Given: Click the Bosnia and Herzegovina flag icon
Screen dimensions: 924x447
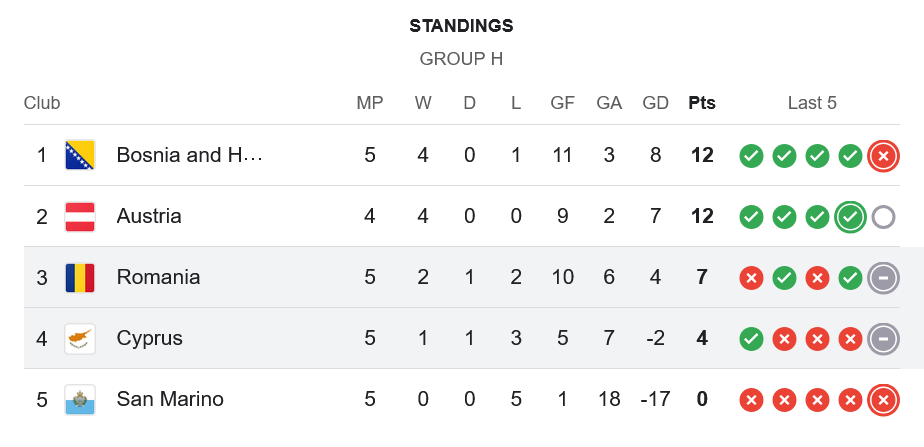Looking at the screenshot, I should (x=80, y=155).
